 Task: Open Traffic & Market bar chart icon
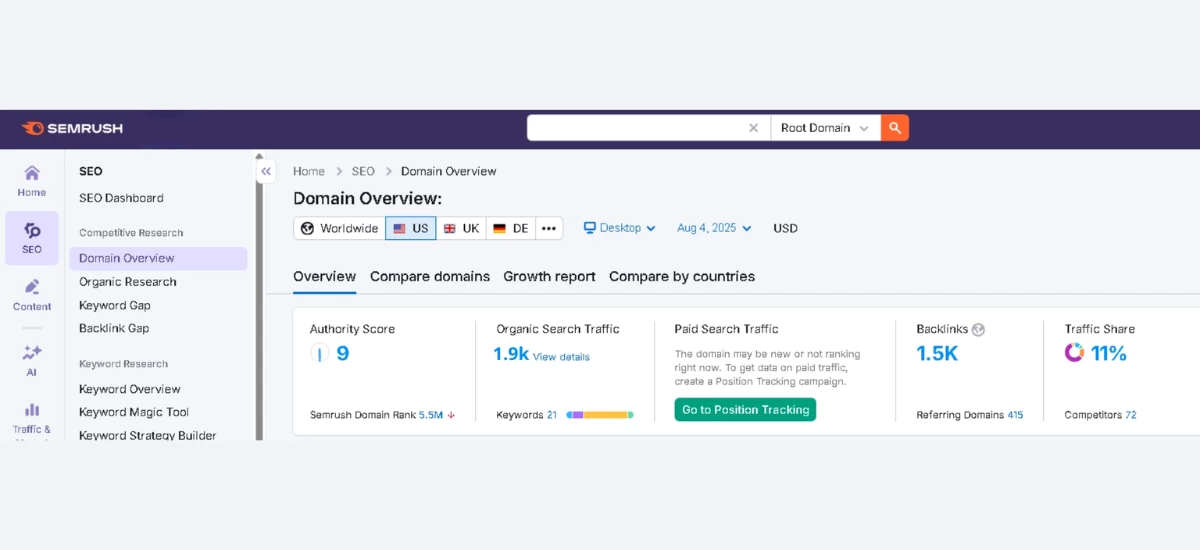32,418
